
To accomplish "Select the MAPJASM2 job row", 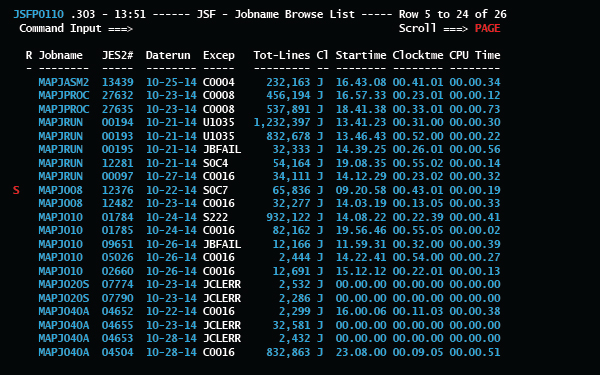I will [x=269, y=82].
